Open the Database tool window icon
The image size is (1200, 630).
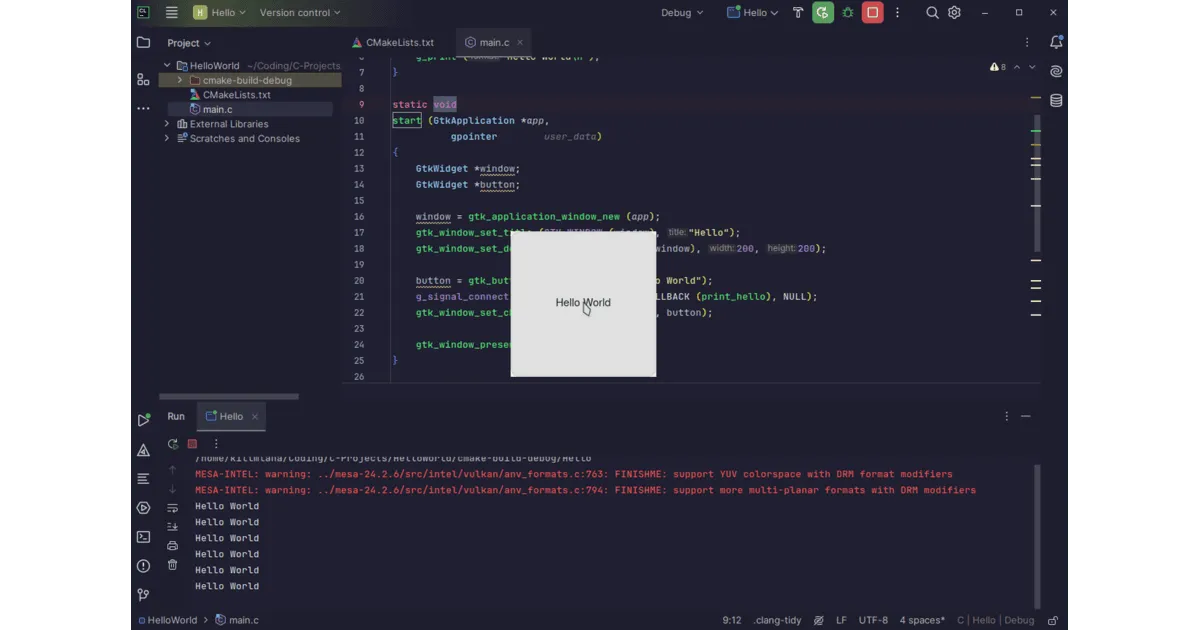pyautogui.click(x=1055, y=100)
